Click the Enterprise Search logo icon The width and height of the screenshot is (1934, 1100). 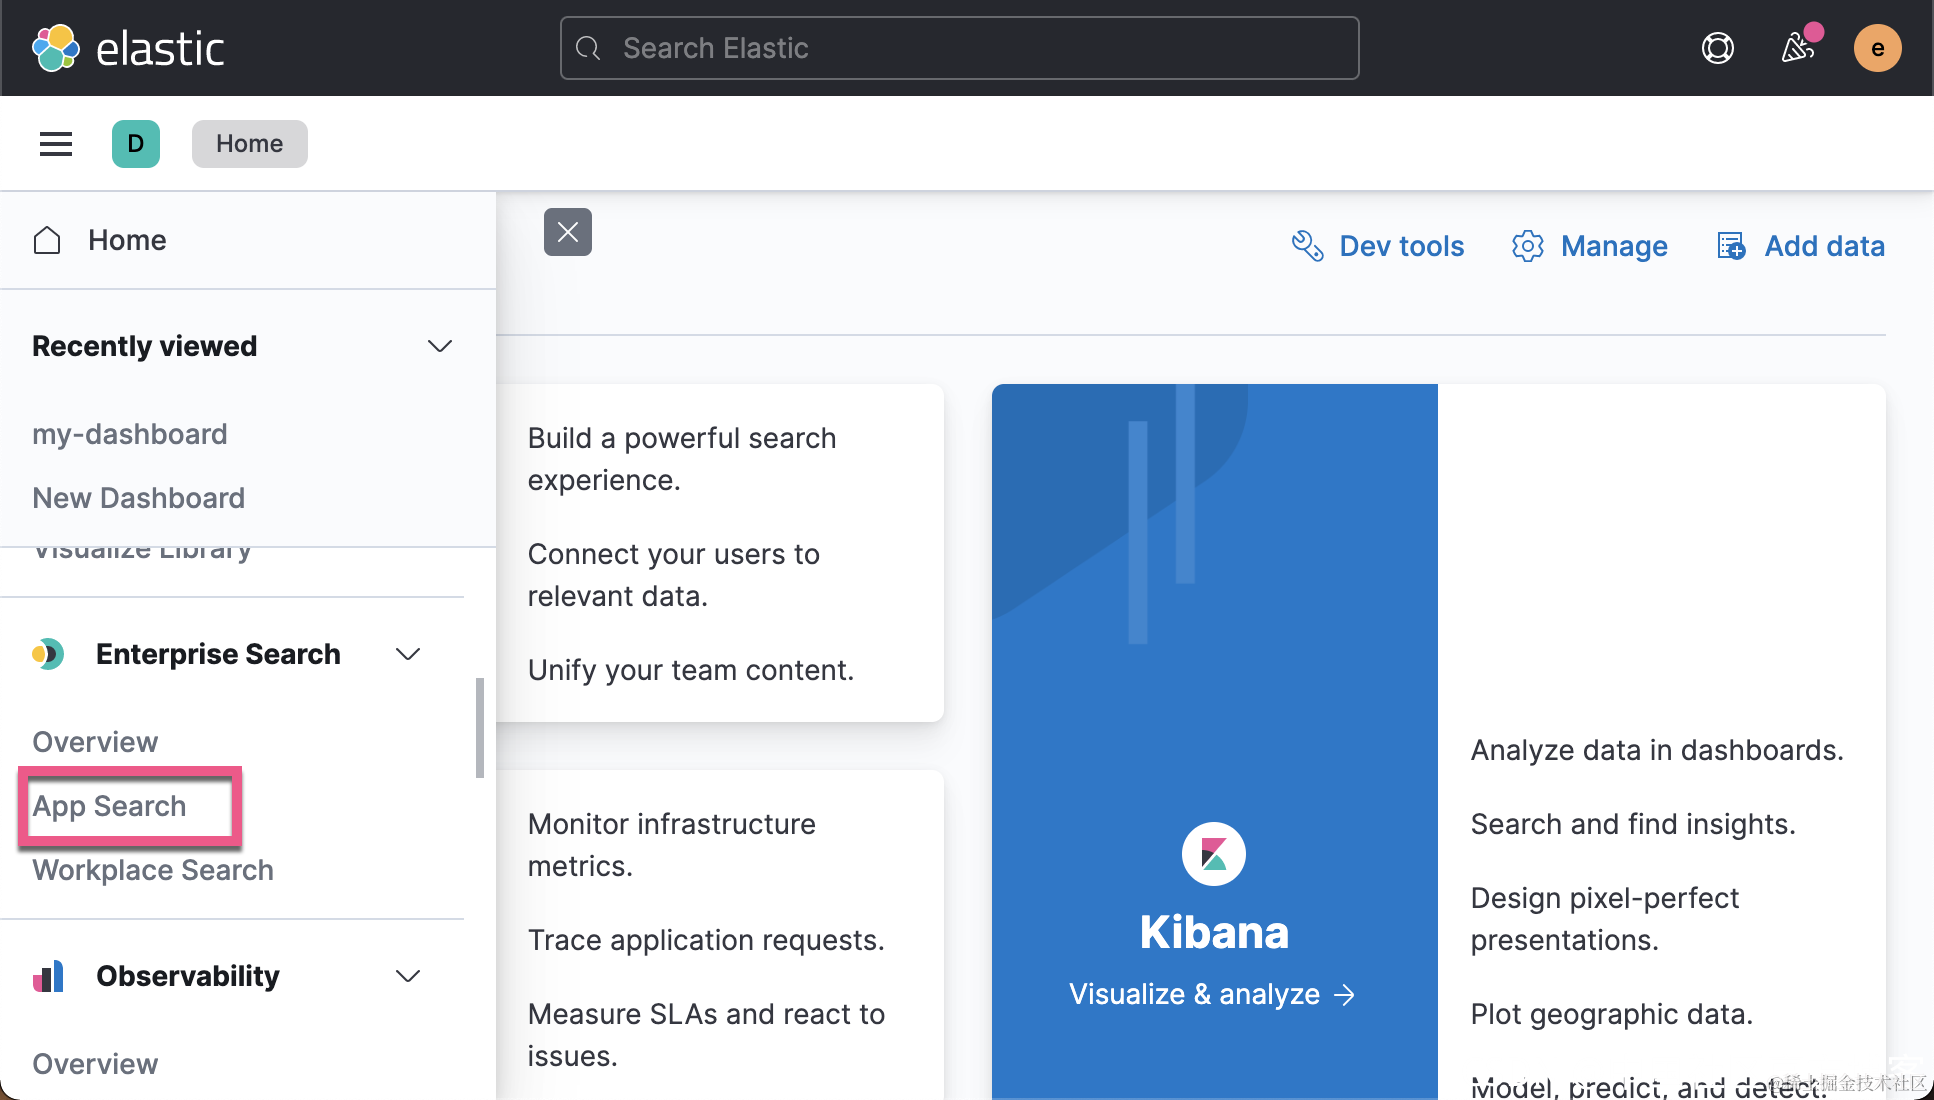(48, 654)
